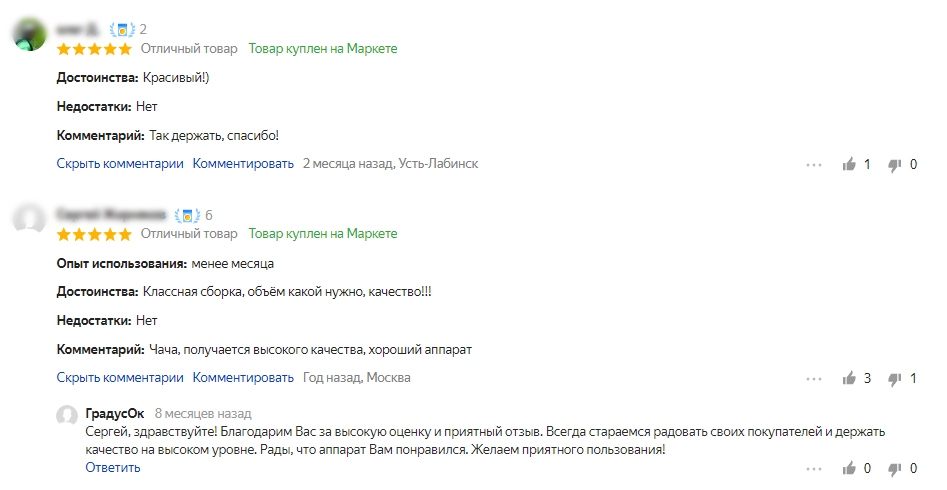
Task: Thumbs down the ГрадусОк reply
Action: (x=895, y=468)
